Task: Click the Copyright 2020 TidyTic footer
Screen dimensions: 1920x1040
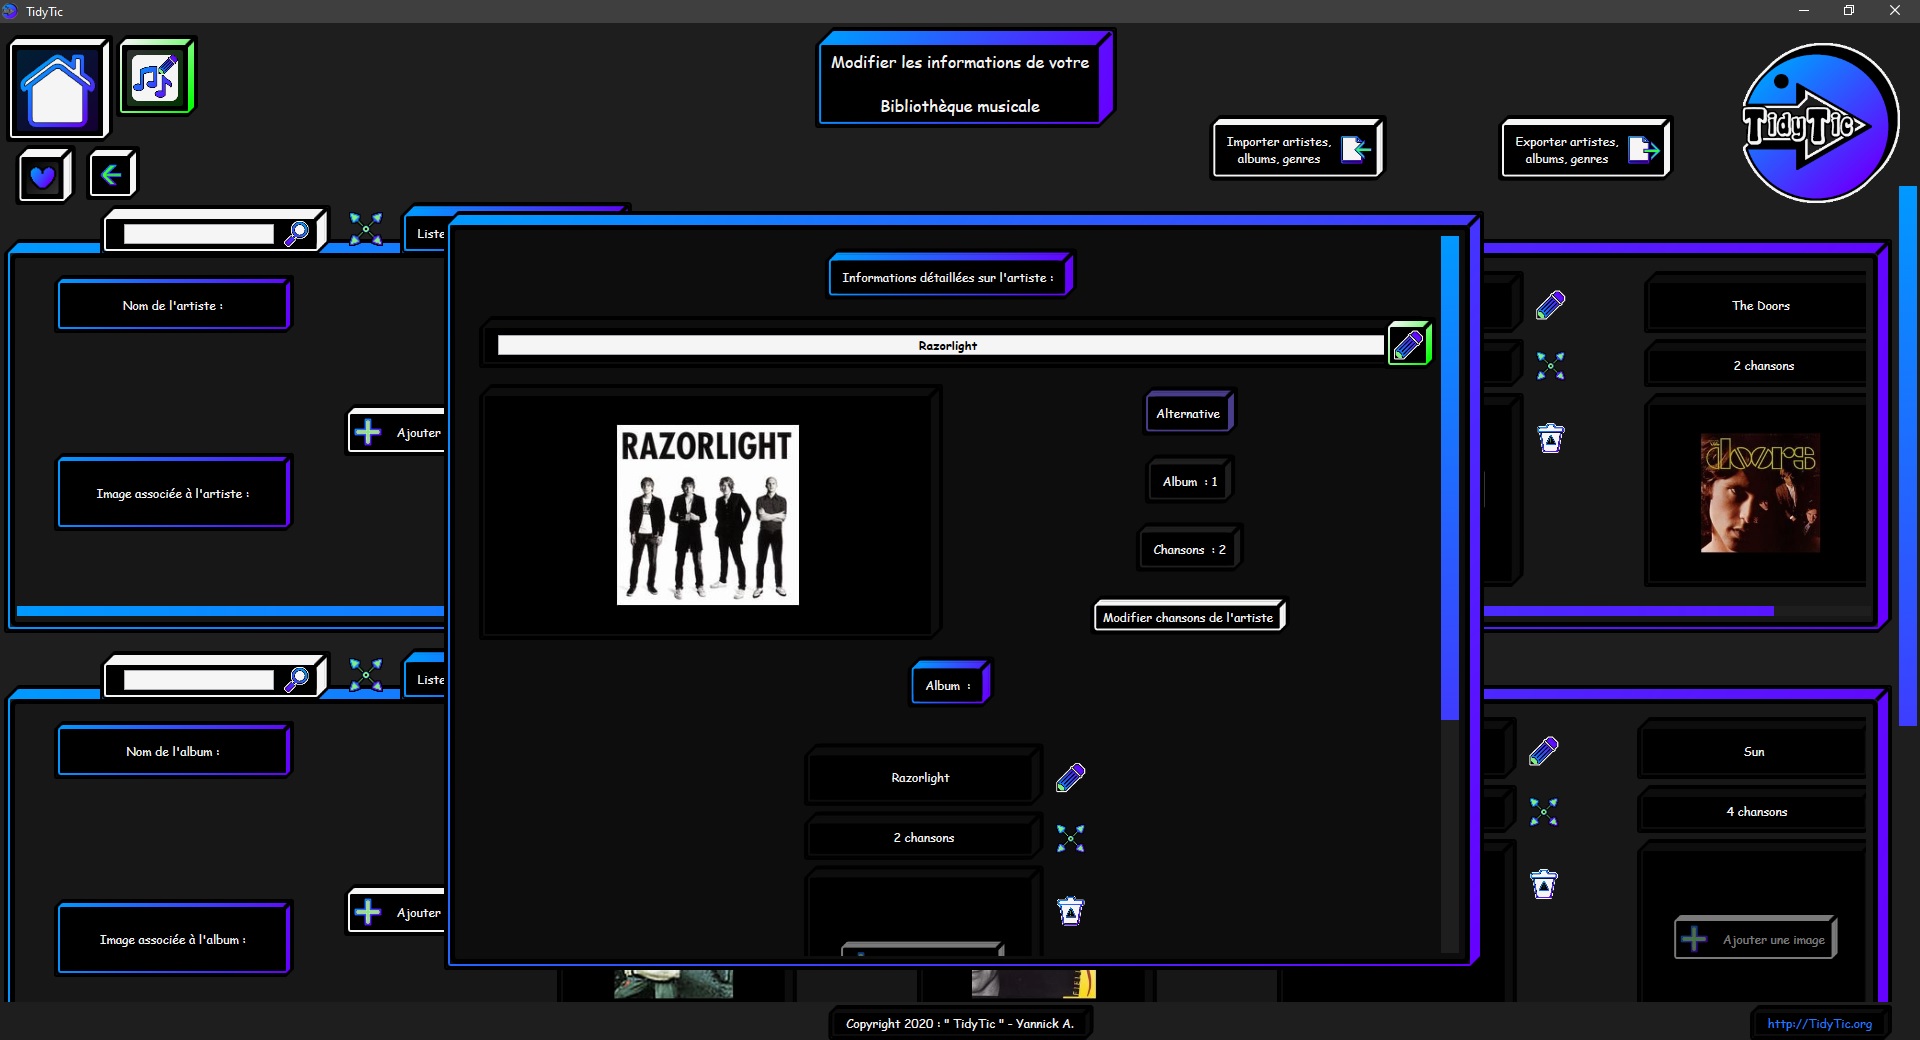Action: click(960, 1023)
